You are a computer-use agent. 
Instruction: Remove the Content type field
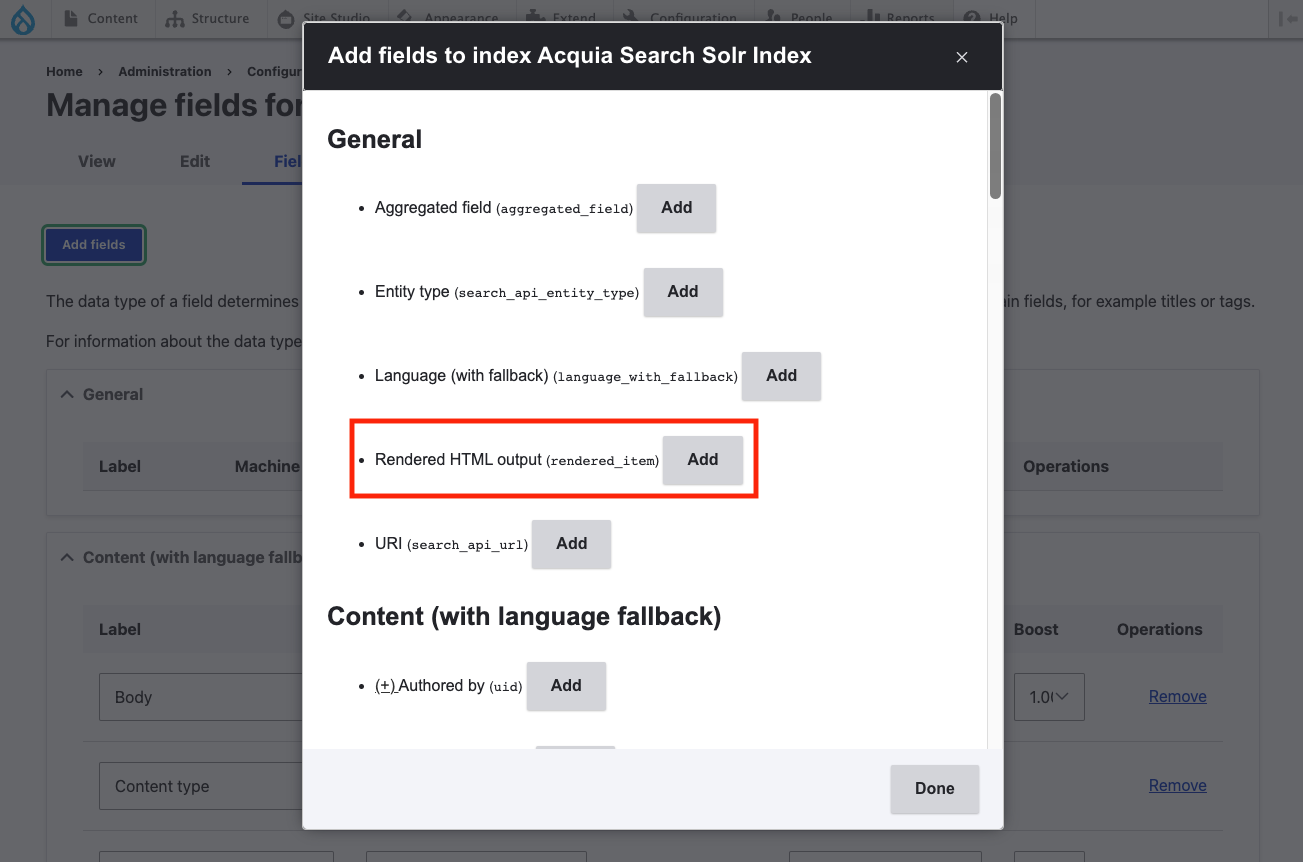click(x=1177, y=786)
